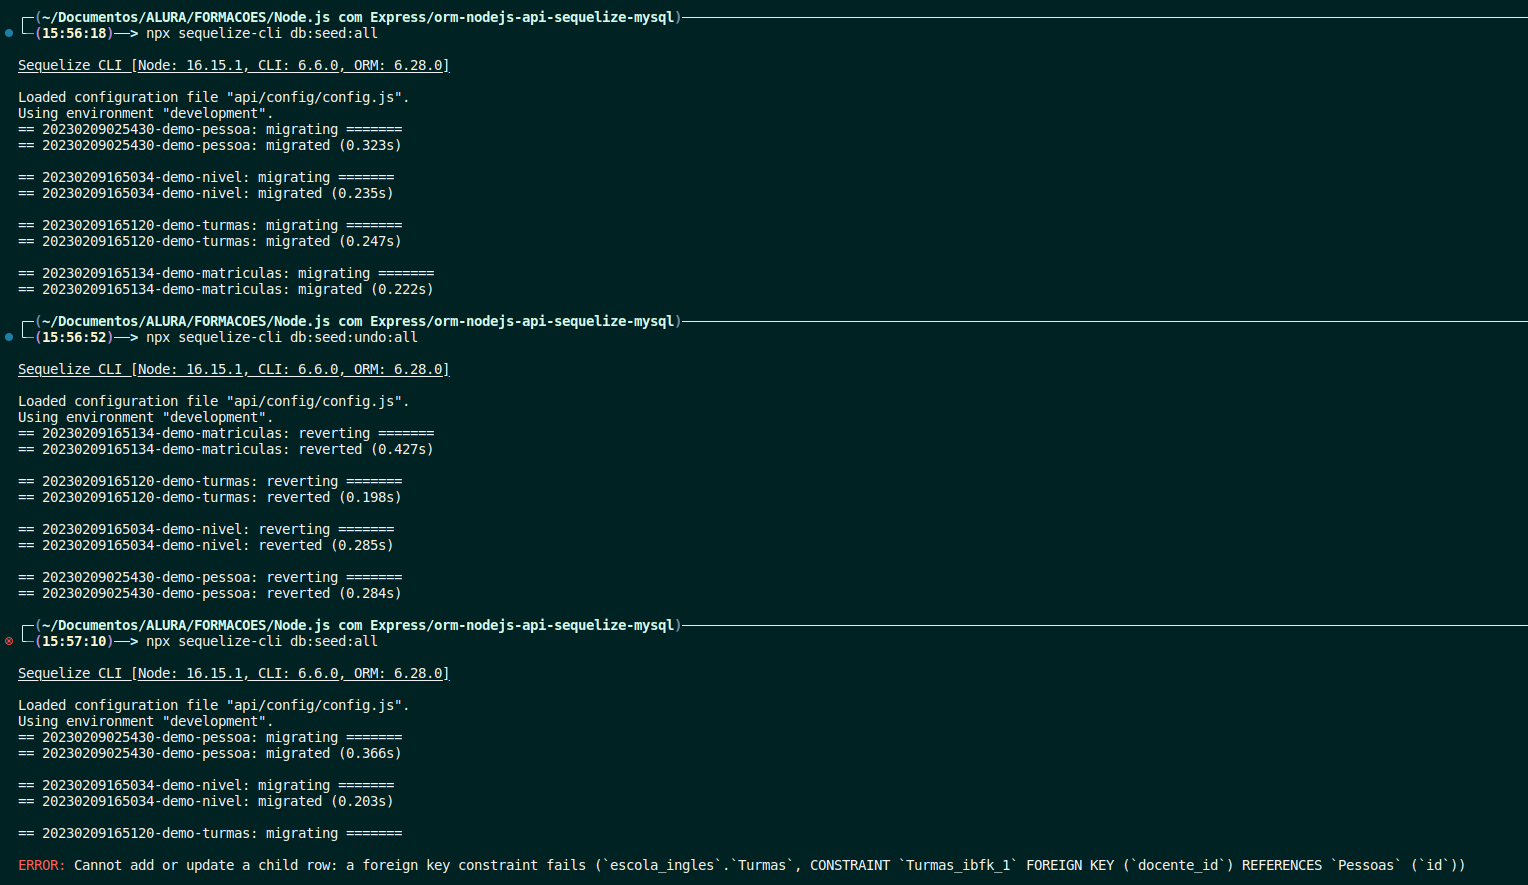Click demo-nivel reverting line
The image size is (1528, 885).
point(206,529)
